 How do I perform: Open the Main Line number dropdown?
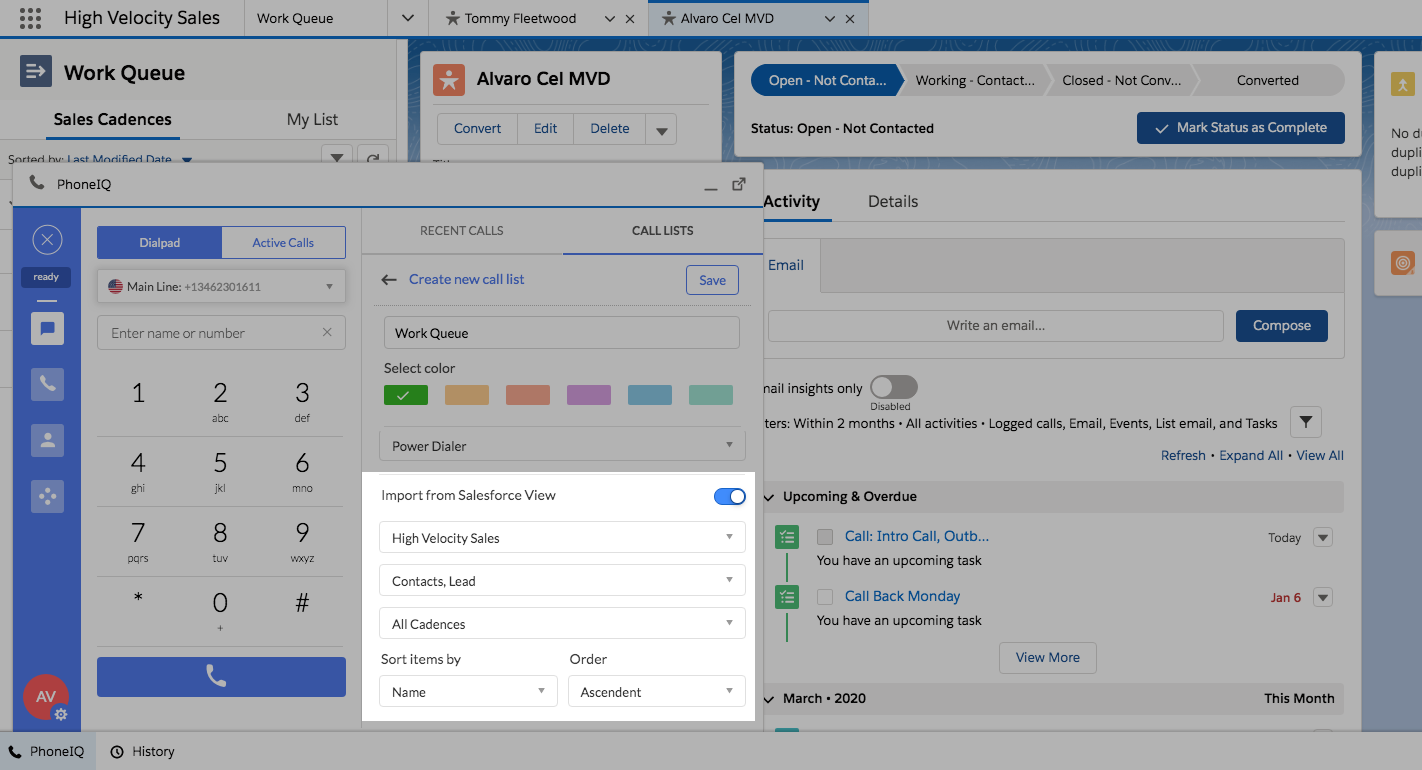pos(221,287)
